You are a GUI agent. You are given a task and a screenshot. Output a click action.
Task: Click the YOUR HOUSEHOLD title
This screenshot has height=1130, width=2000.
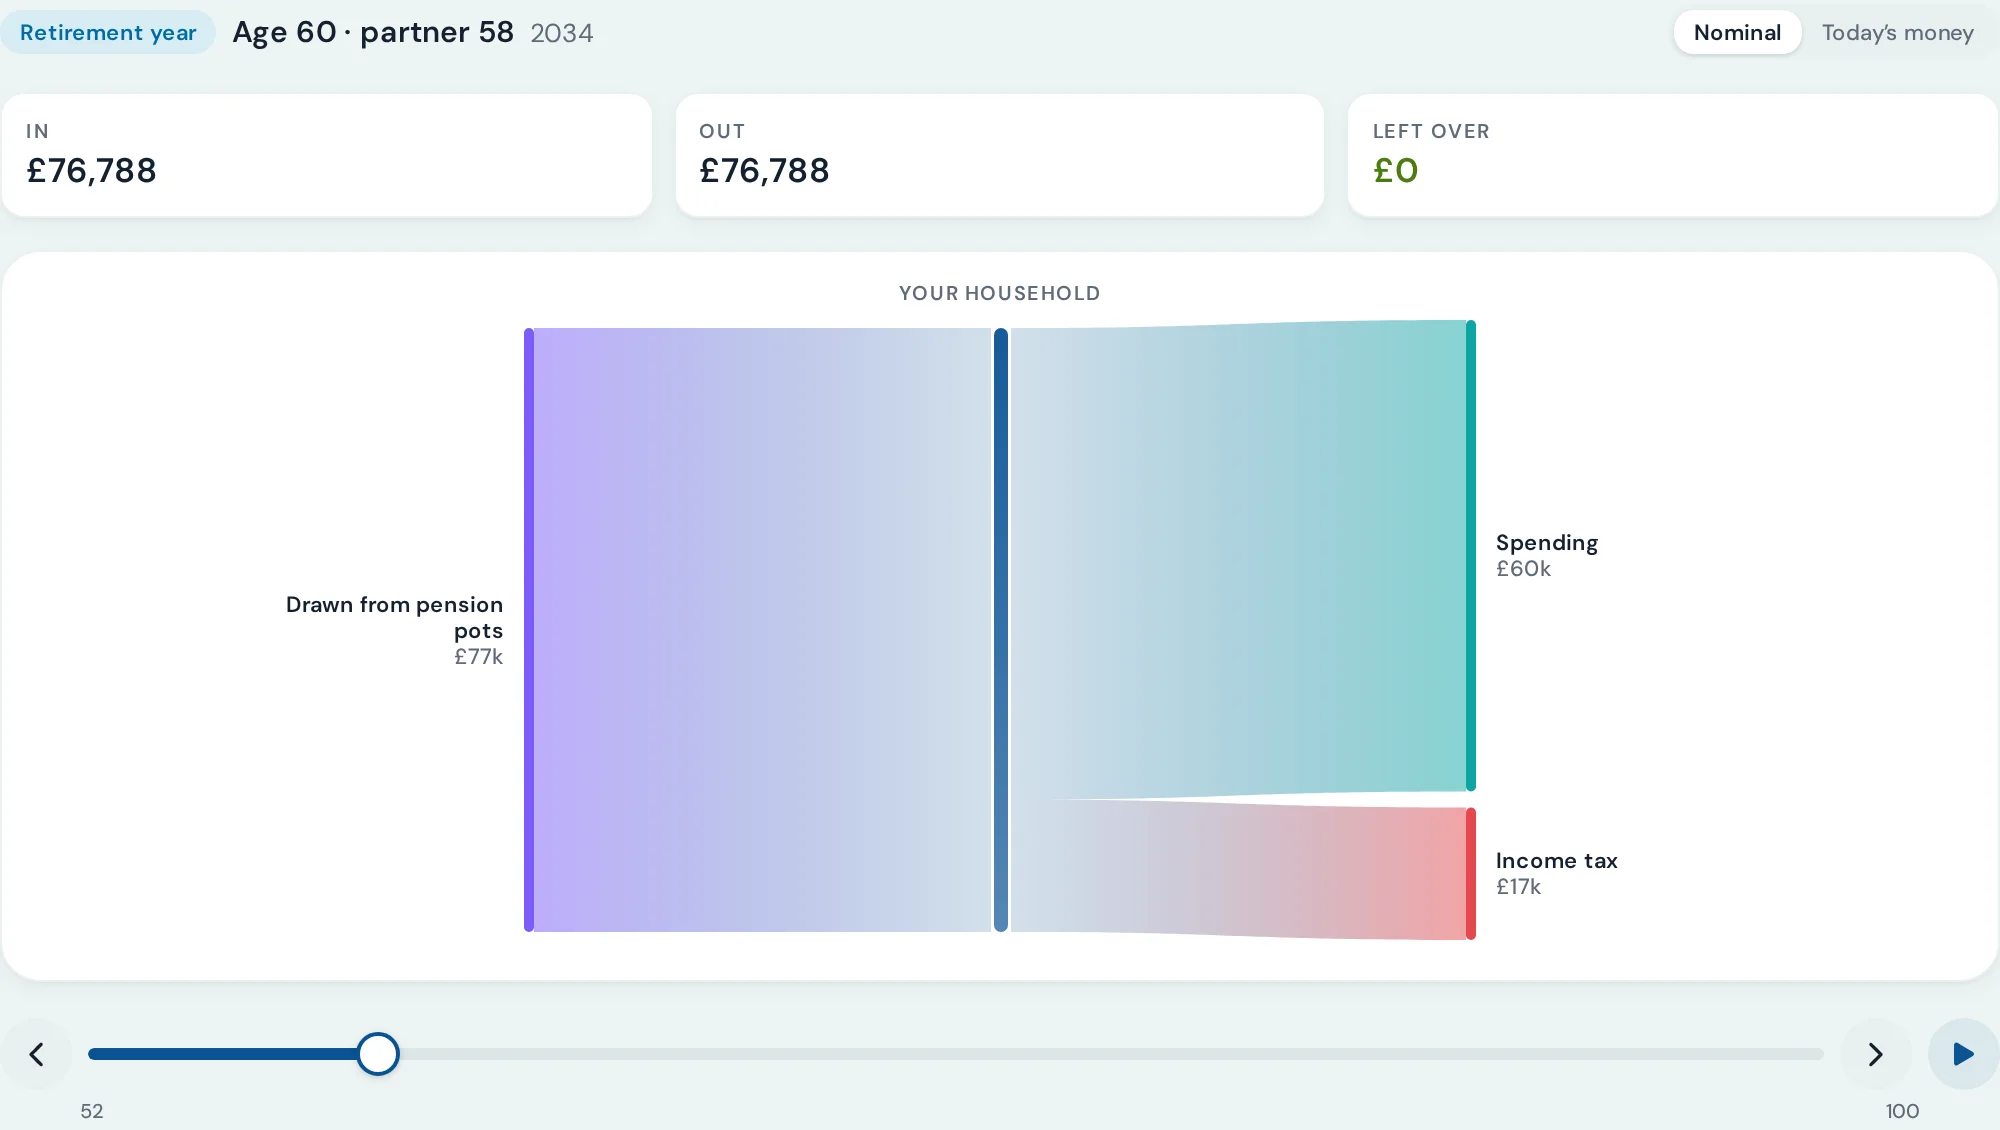[1000, 293]
